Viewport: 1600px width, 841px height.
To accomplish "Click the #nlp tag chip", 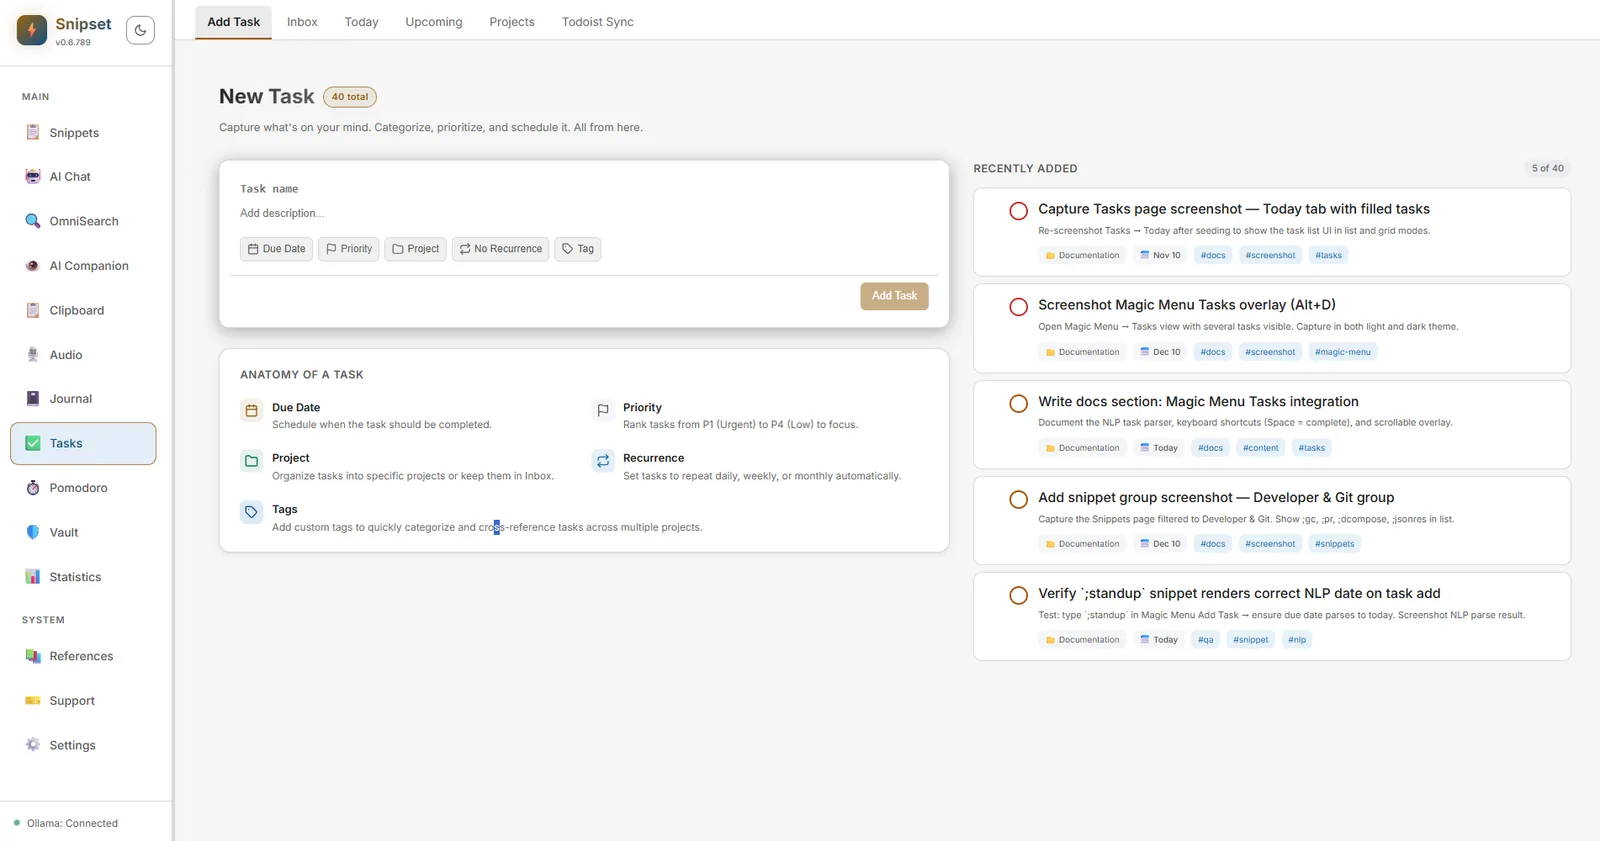I will pos(1297,640).
